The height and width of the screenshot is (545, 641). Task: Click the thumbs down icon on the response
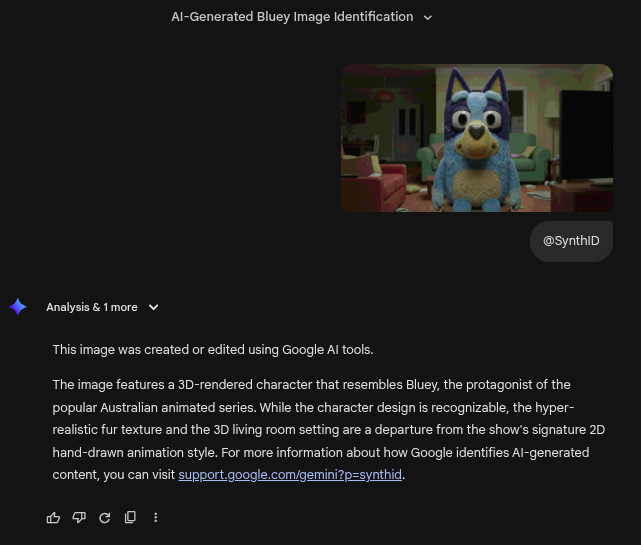(x=79, y=517)
